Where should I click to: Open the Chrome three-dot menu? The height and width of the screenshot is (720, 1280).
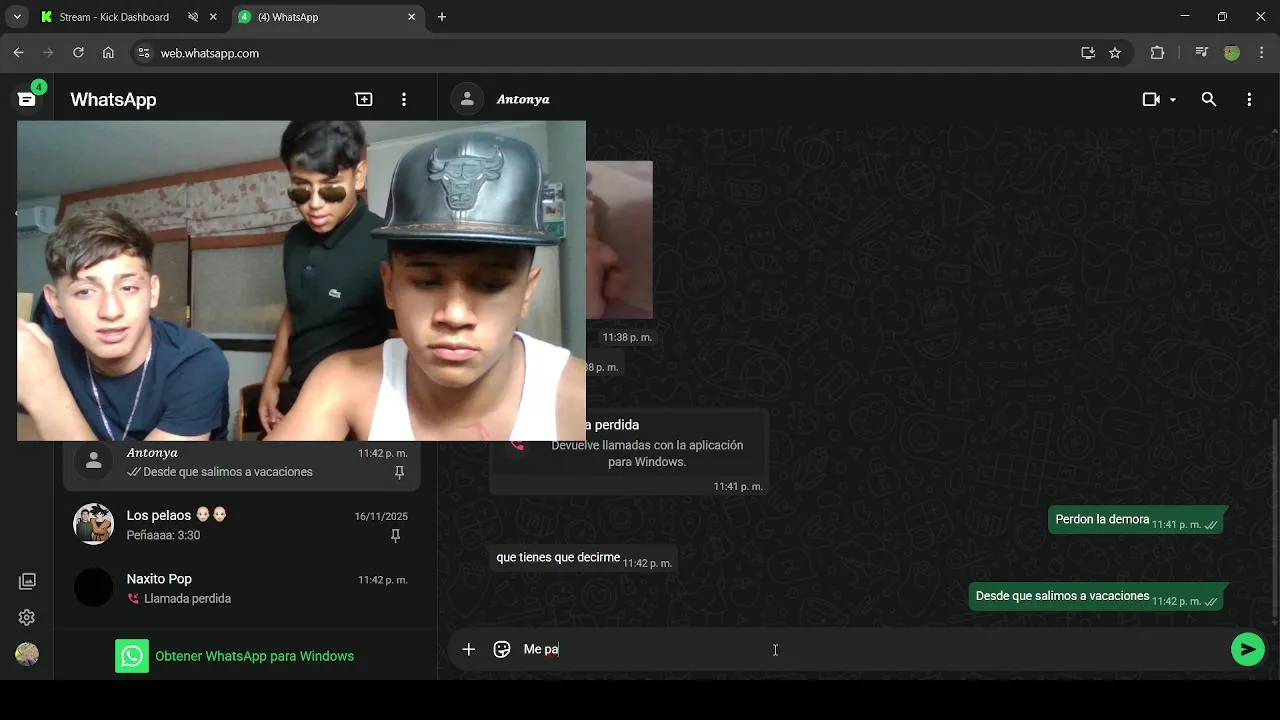click(1260, 53)
